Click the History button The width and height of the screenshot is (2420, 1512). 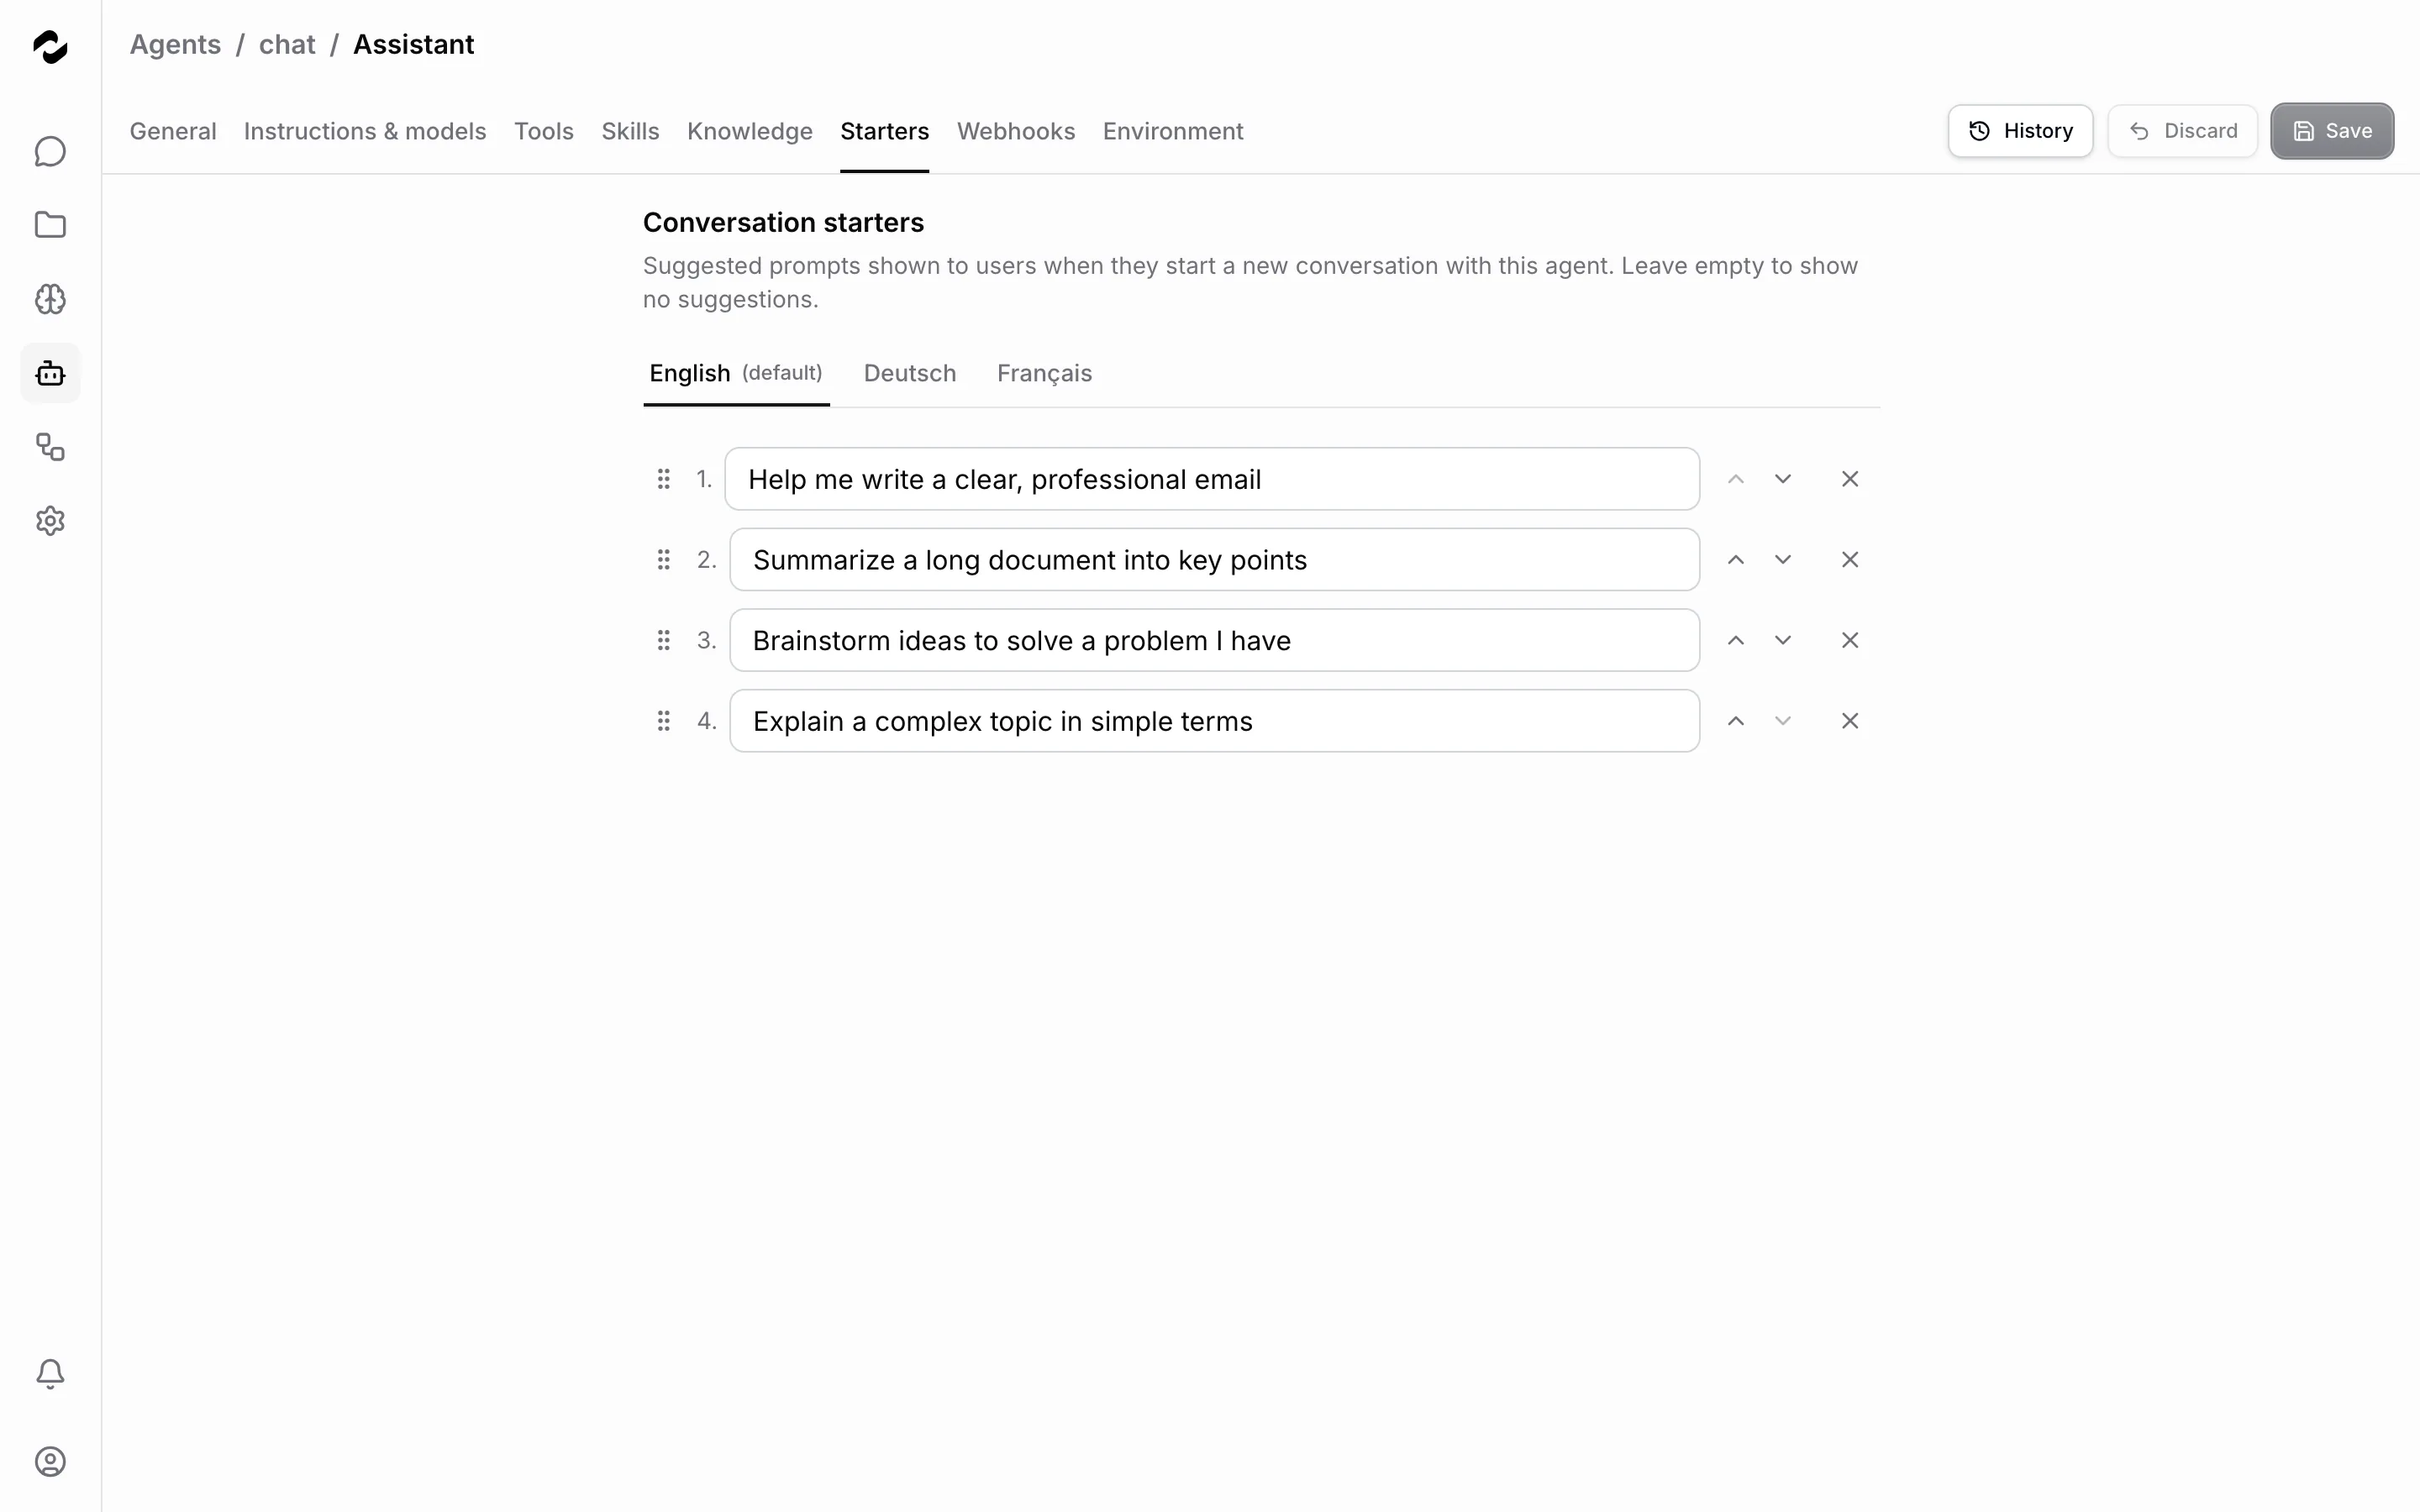click(2020, 131)
